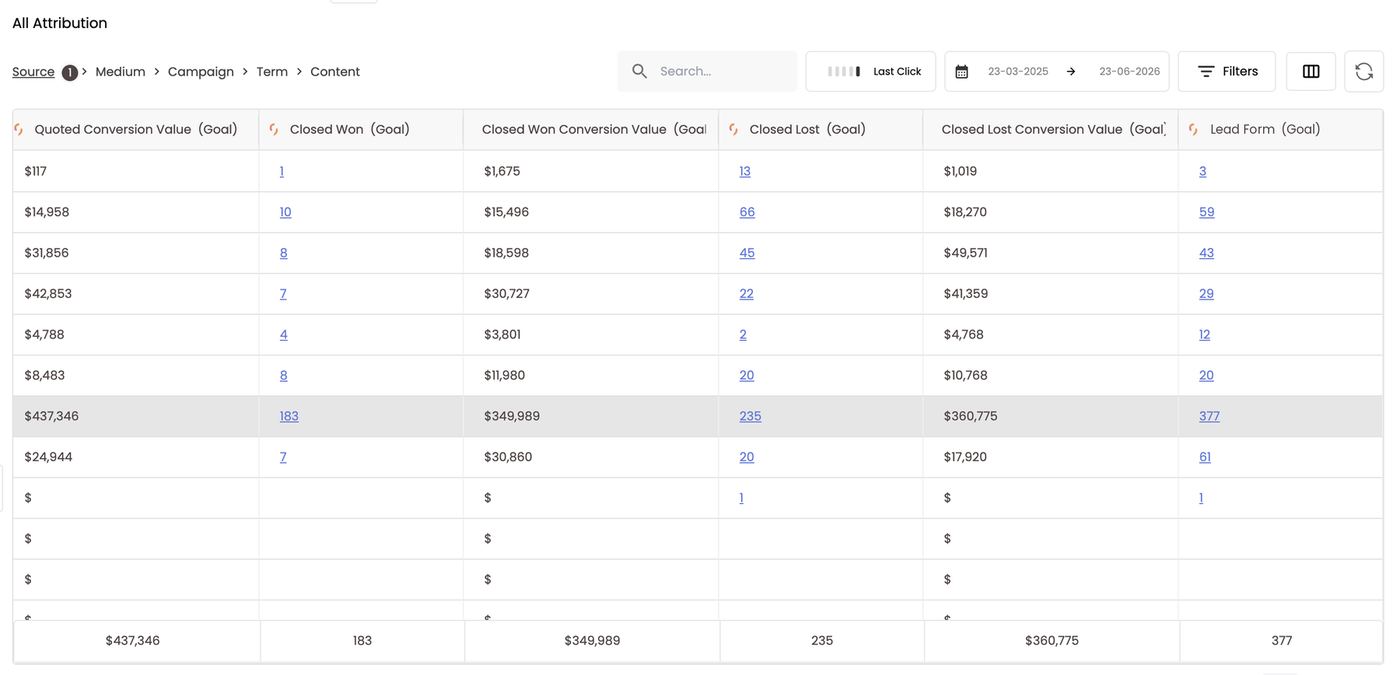Select the Source breadcrumb level
Image resolution: width=1400 pixels, height=675 pixels.
[33, 72]
